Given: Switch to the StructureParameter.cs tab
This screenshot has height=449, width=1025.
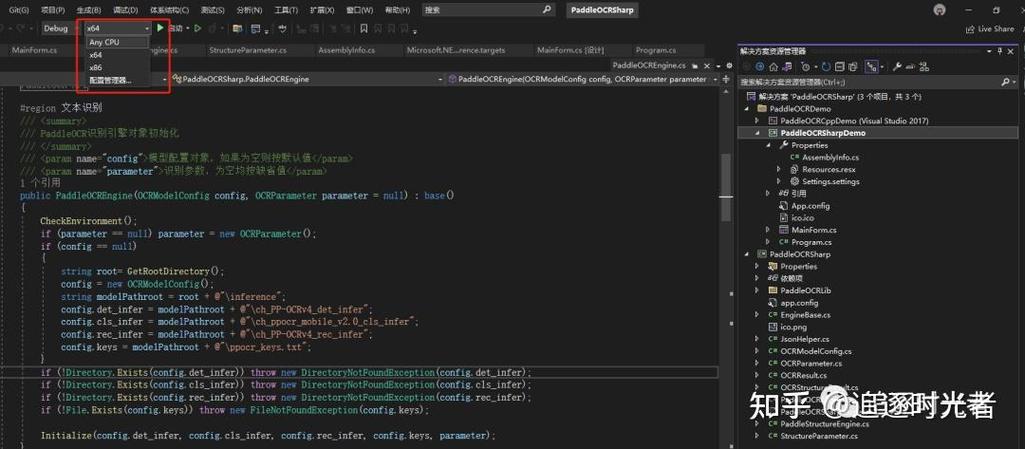Looking at the screenshot, I should coord(248,50).
